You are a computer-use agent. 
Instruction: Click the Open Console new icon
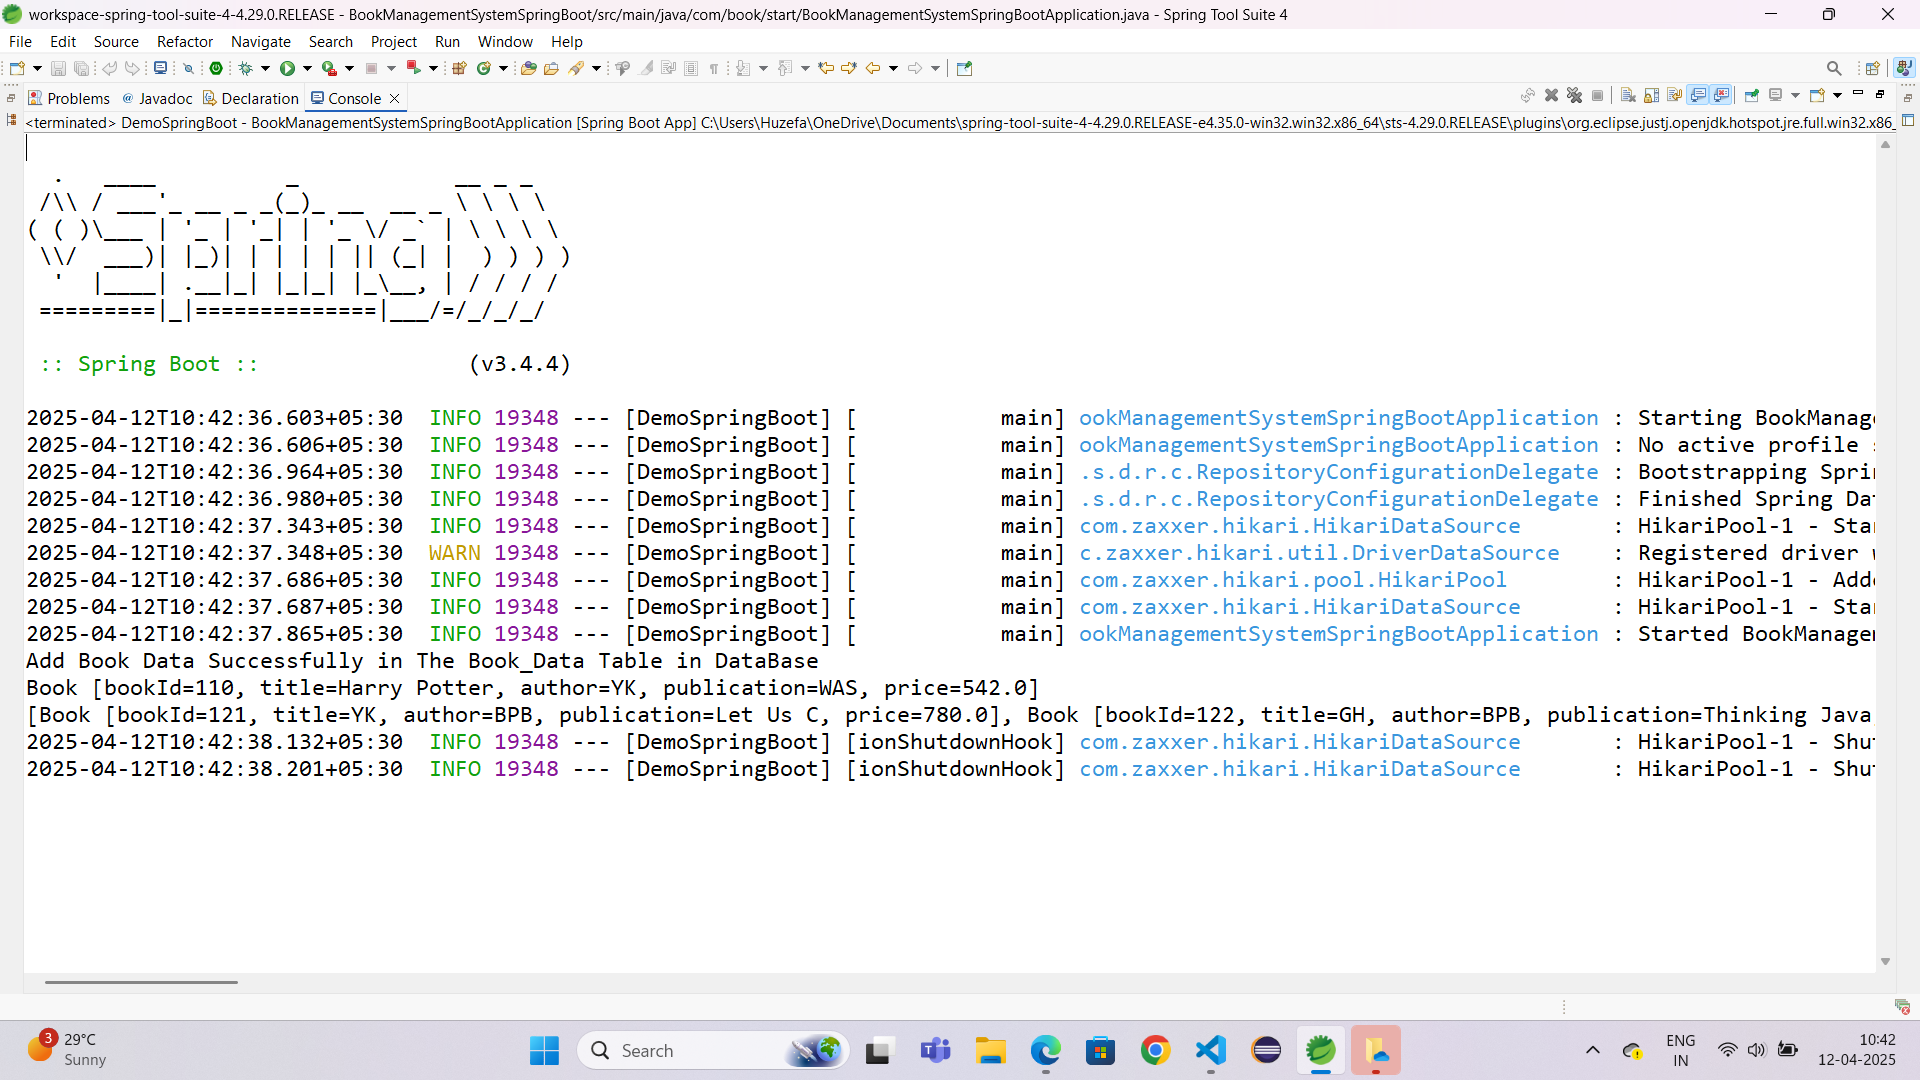coord(1818,95)
